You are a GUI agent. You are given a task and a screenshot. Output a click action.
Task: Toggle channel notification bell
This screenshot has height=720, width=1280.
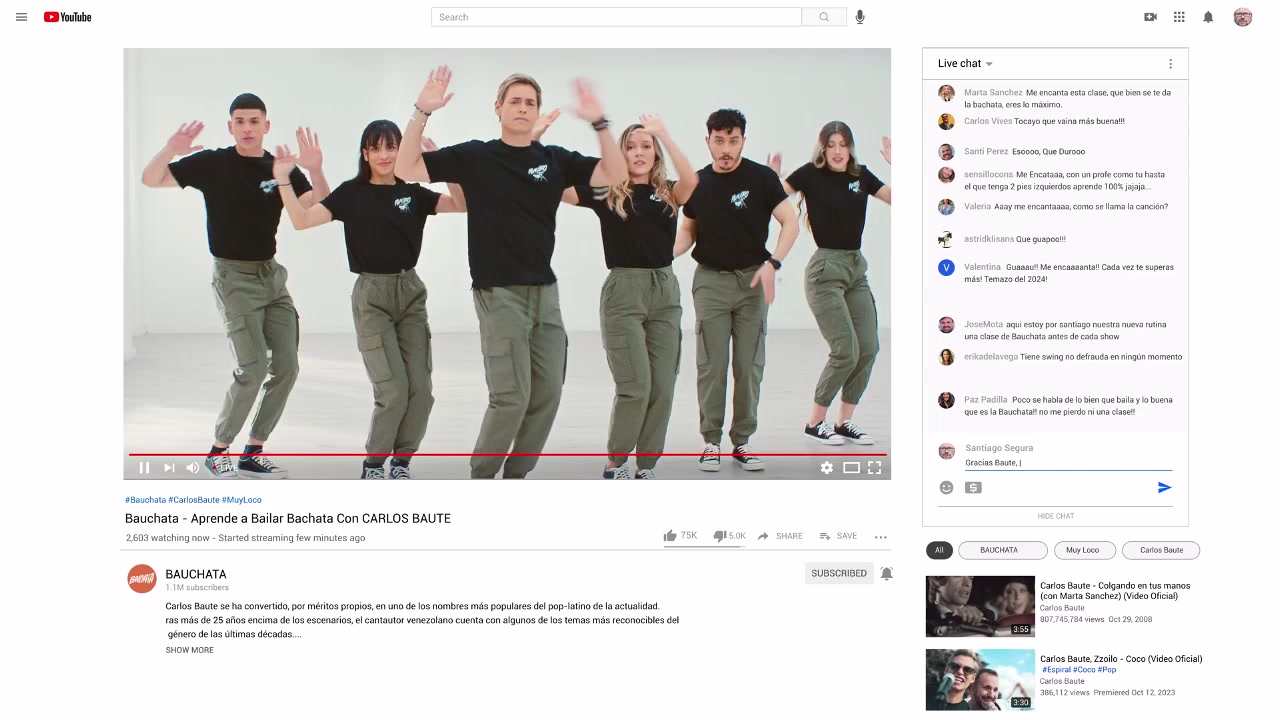(886, 573)
